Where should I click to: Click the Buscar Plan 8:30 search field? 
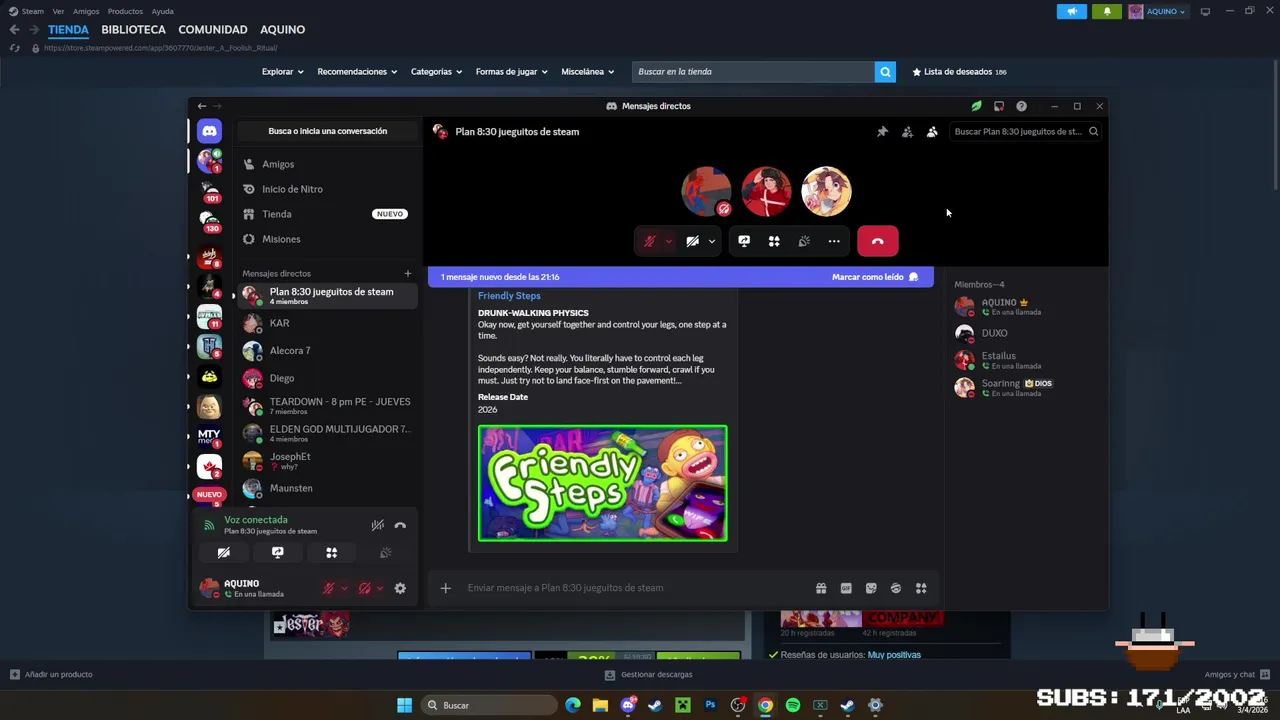click(x=1025, y=131)
